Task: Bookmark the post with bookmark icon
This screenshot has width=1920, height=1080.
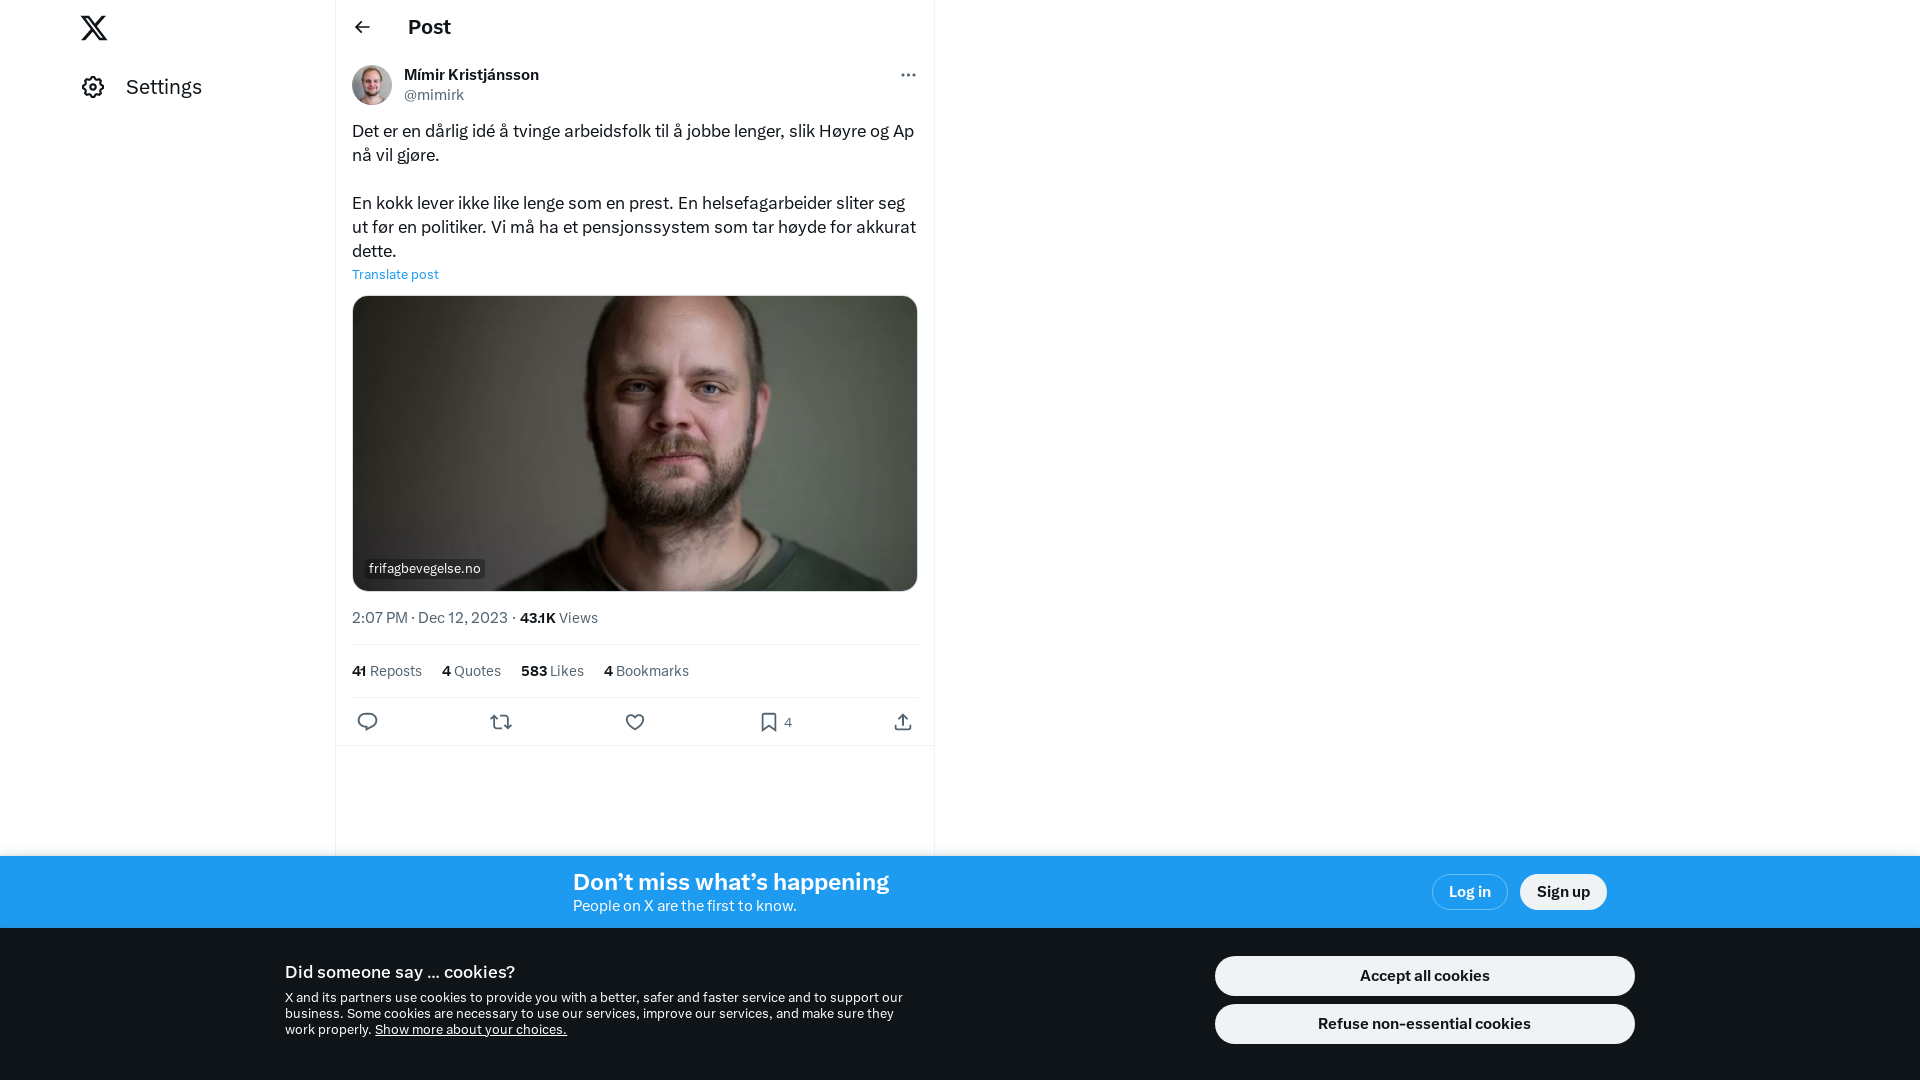Action: 768,722
